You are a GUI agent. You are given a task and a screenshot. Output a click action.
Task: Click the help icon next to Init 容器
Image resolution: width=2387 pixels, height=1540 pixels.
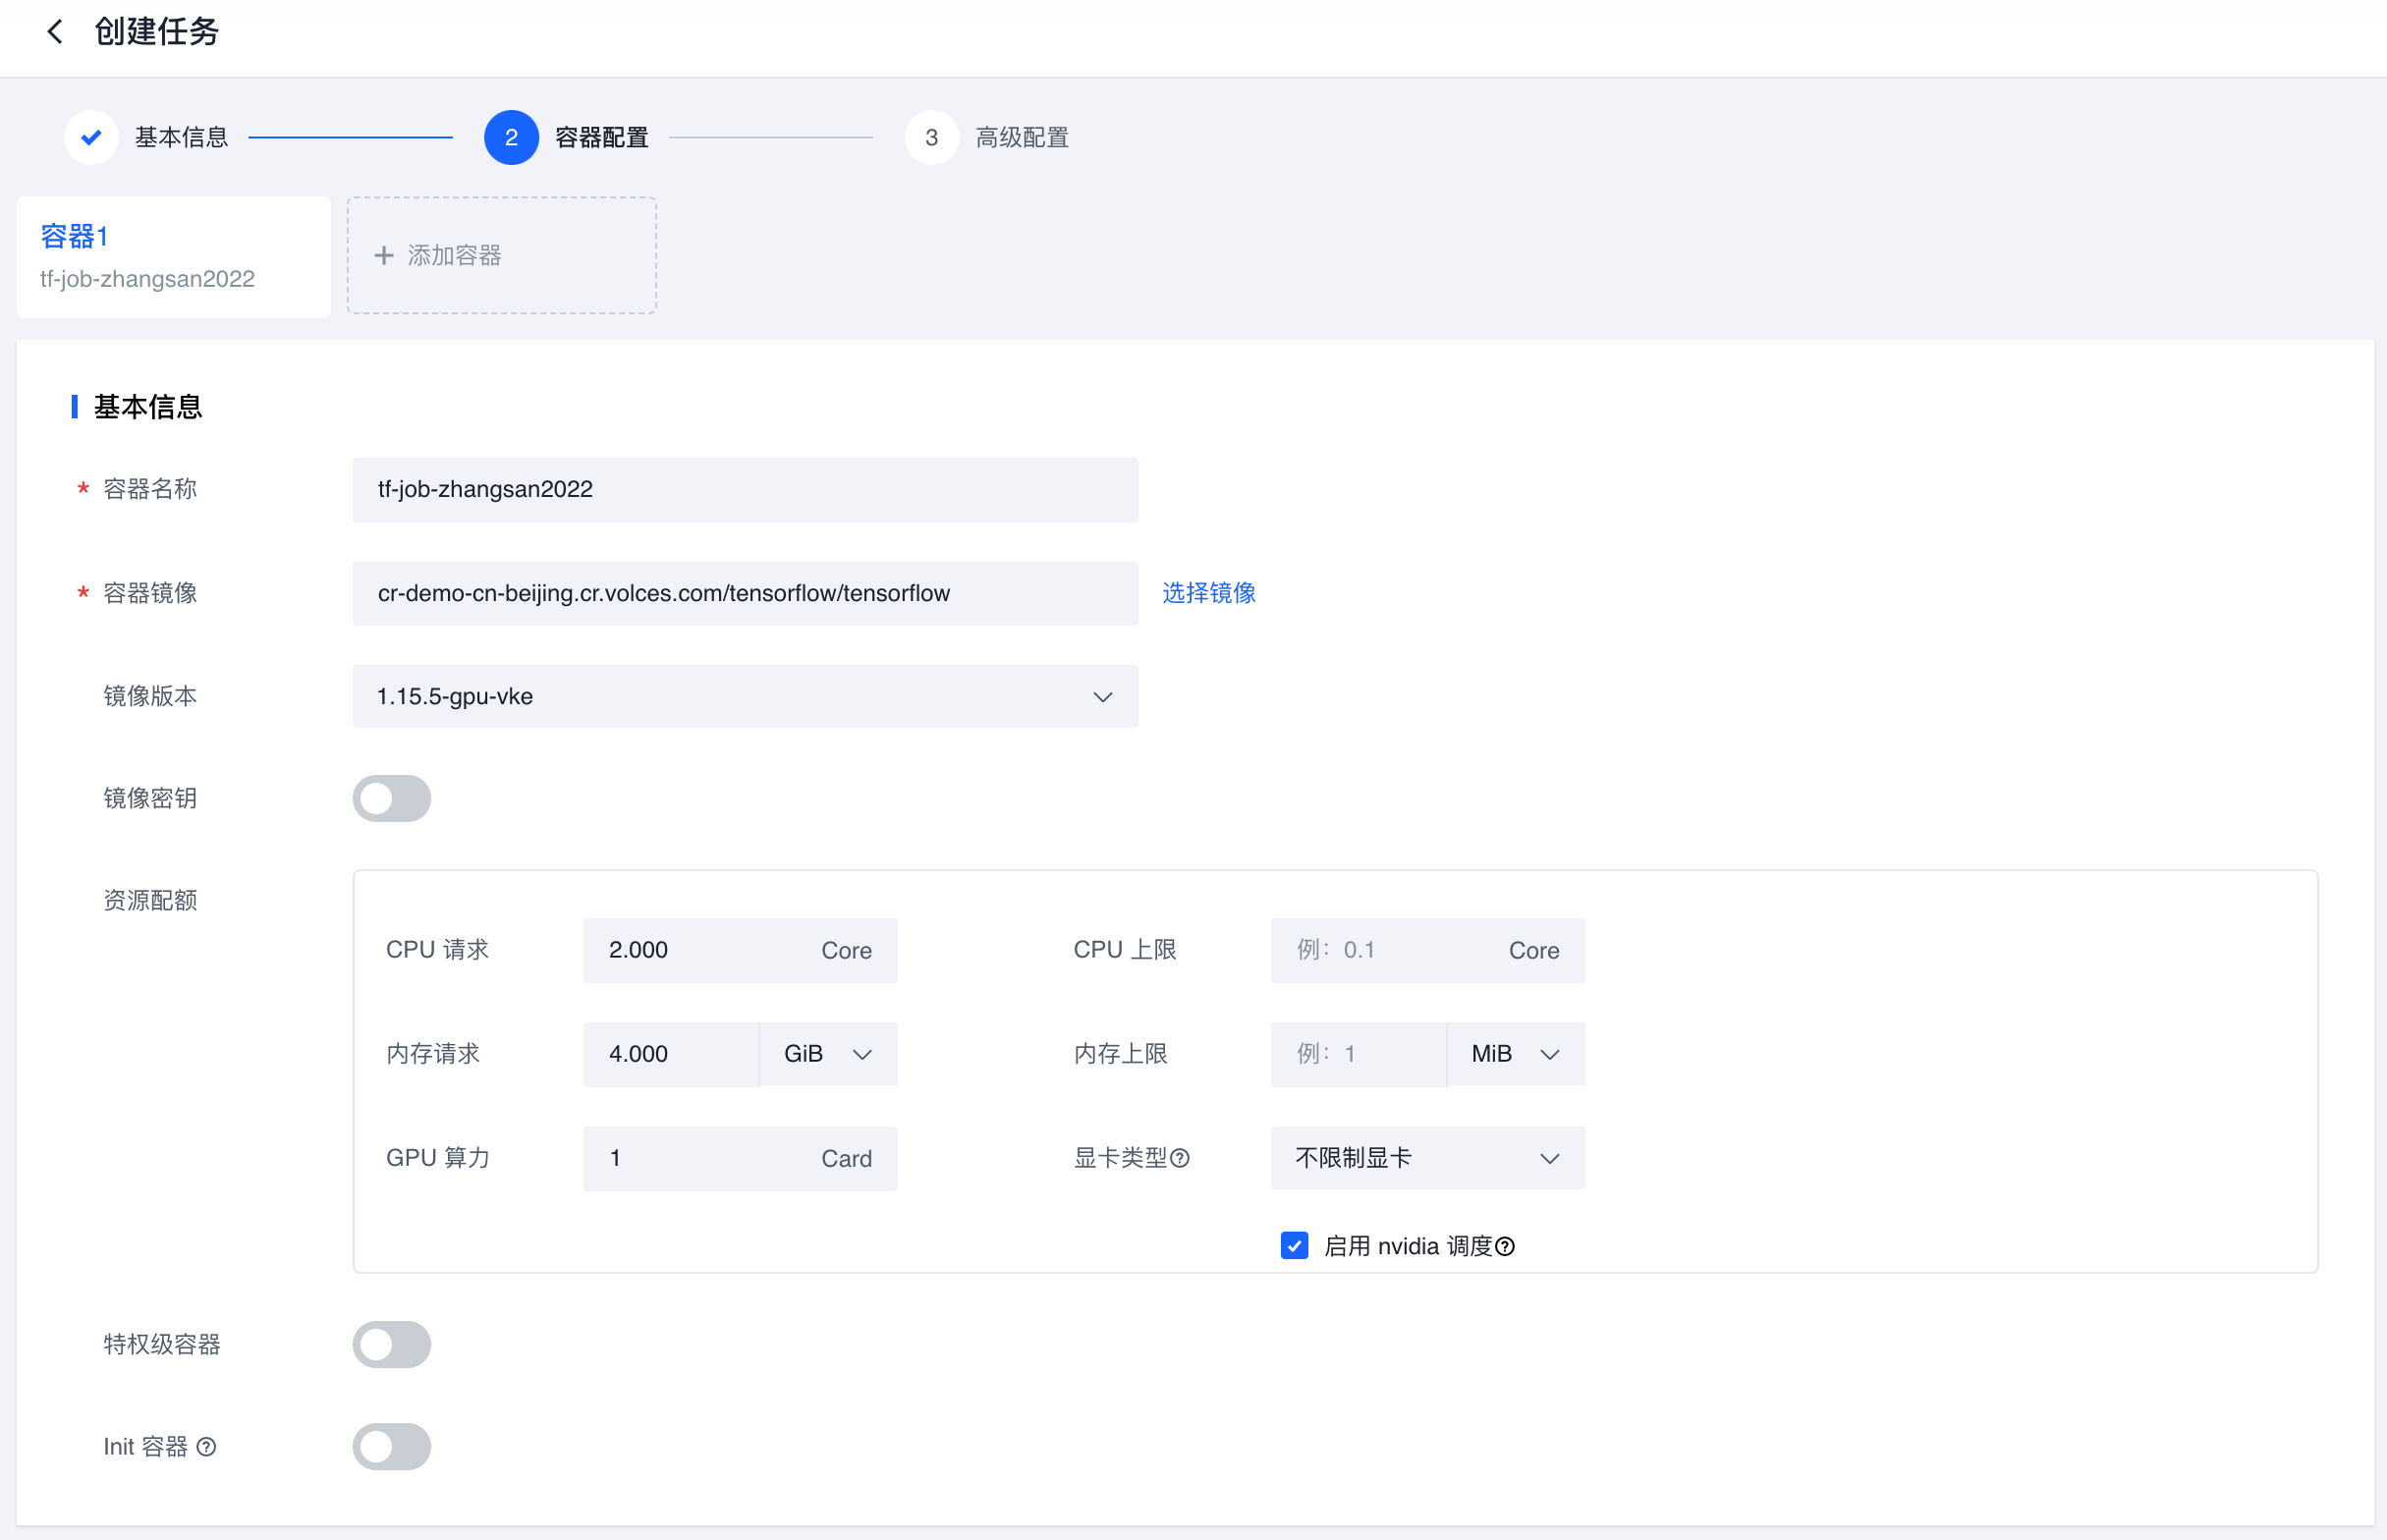207,1447
